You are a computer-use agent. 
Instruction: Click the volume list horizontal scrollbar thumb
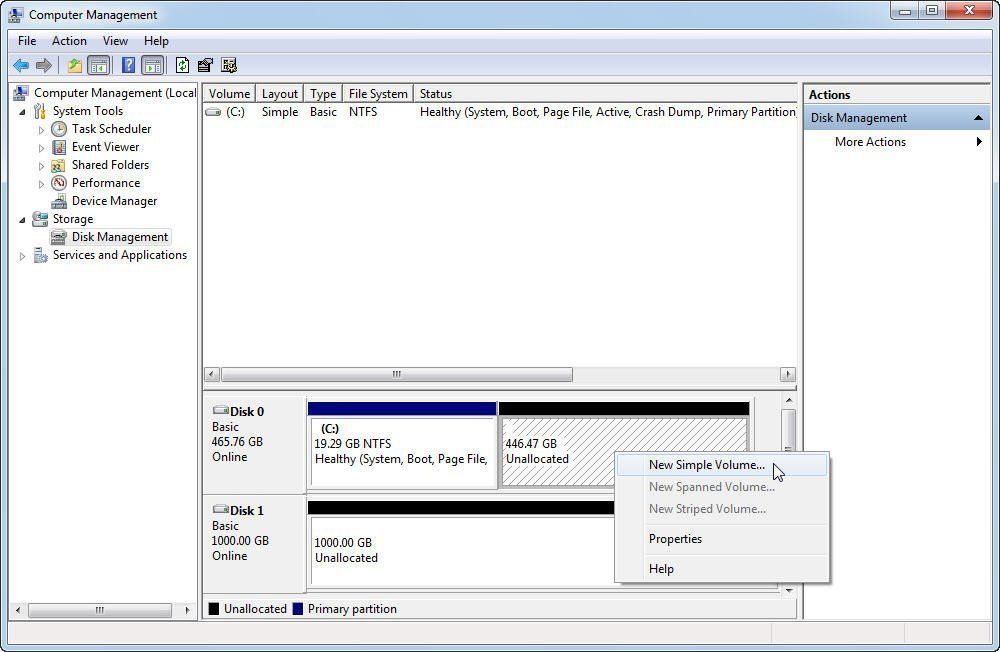(x=397, y=374)
